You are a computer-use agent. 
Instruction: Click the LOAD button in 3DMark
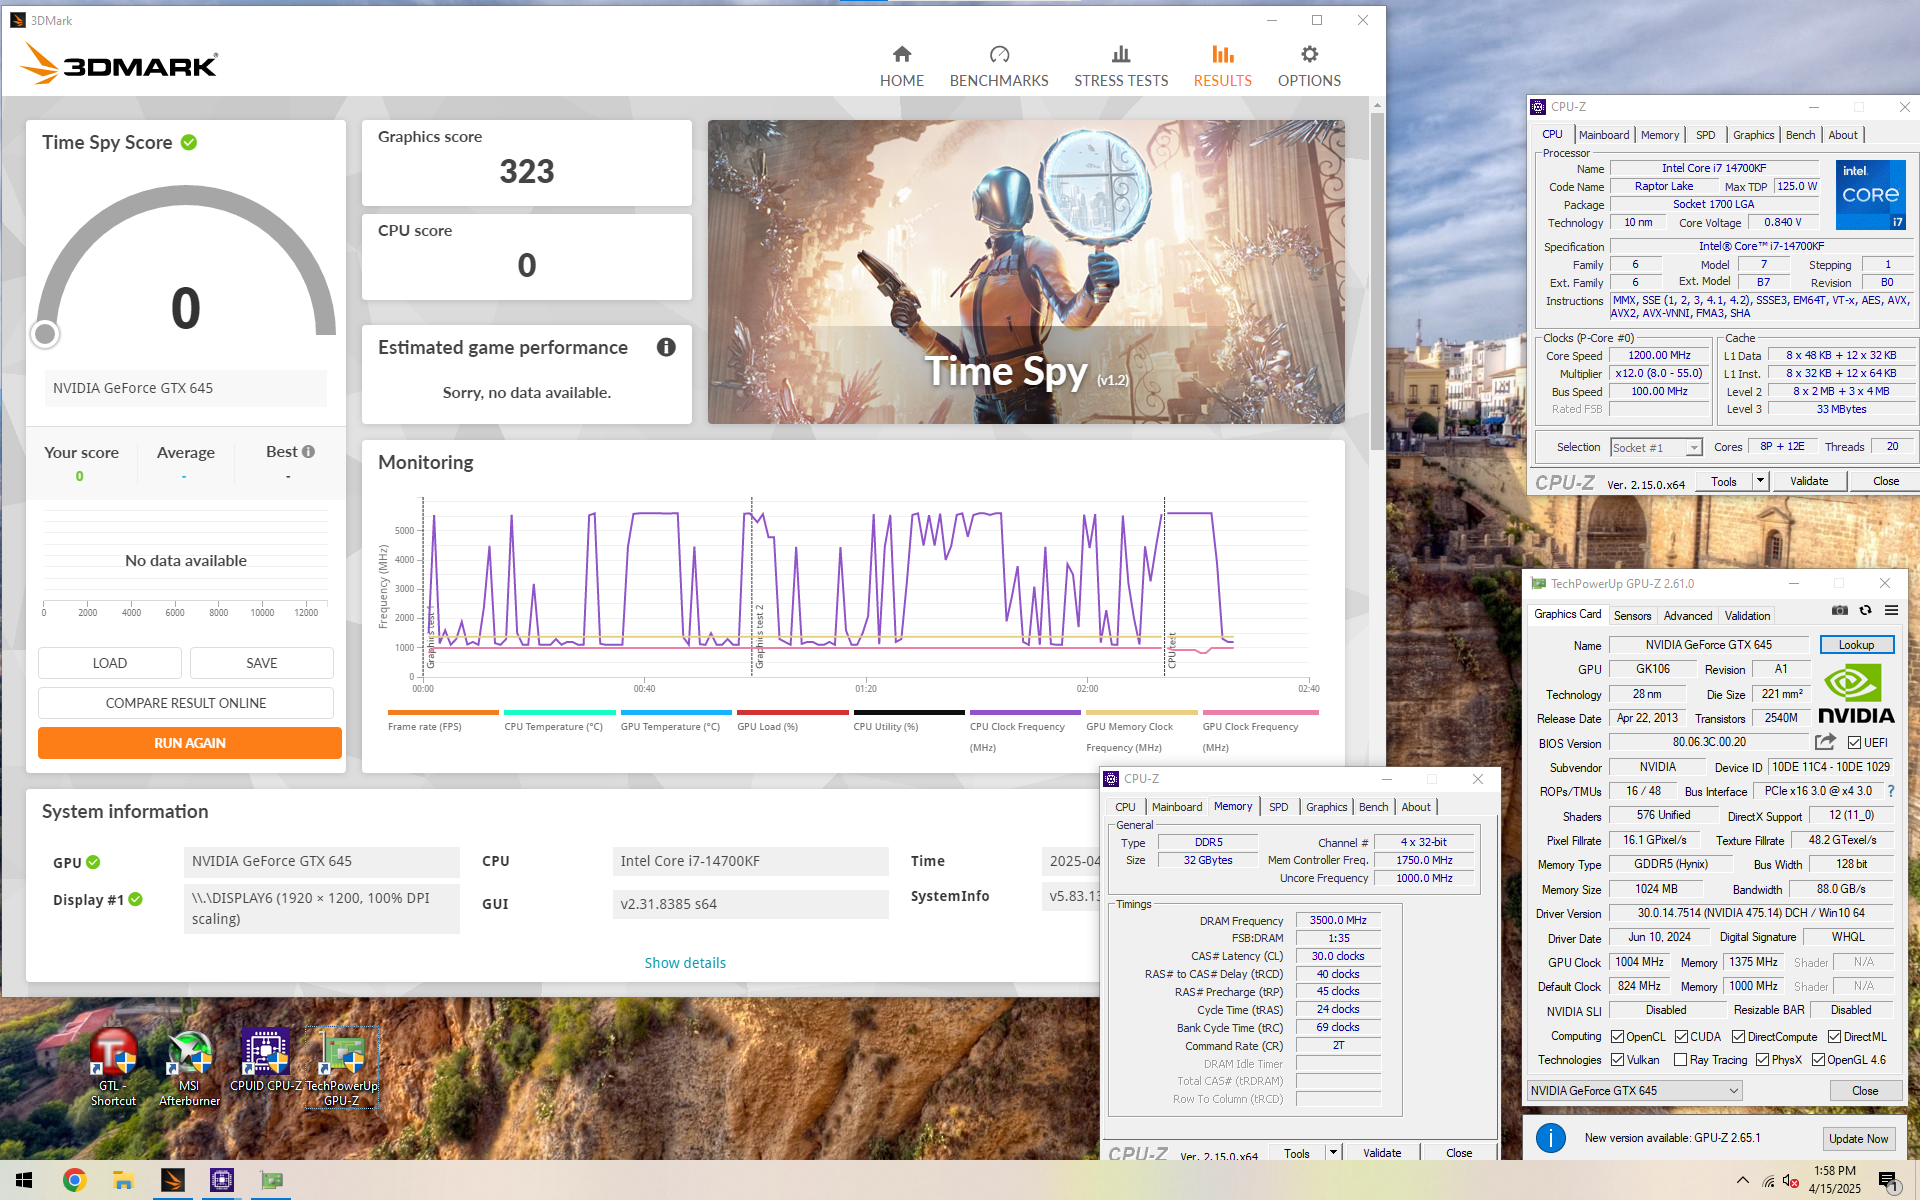[x=110, y=663]
